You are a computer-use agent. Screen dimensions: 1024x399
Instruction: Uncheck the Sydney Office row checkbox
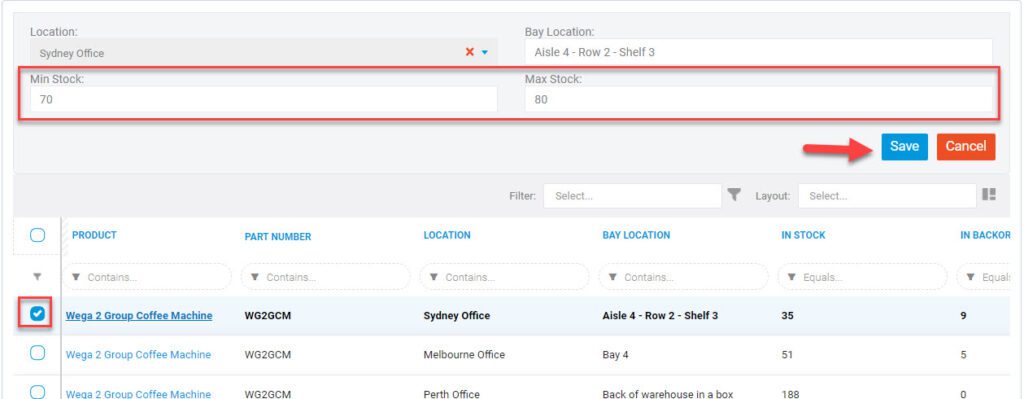[x=38, y=314]
